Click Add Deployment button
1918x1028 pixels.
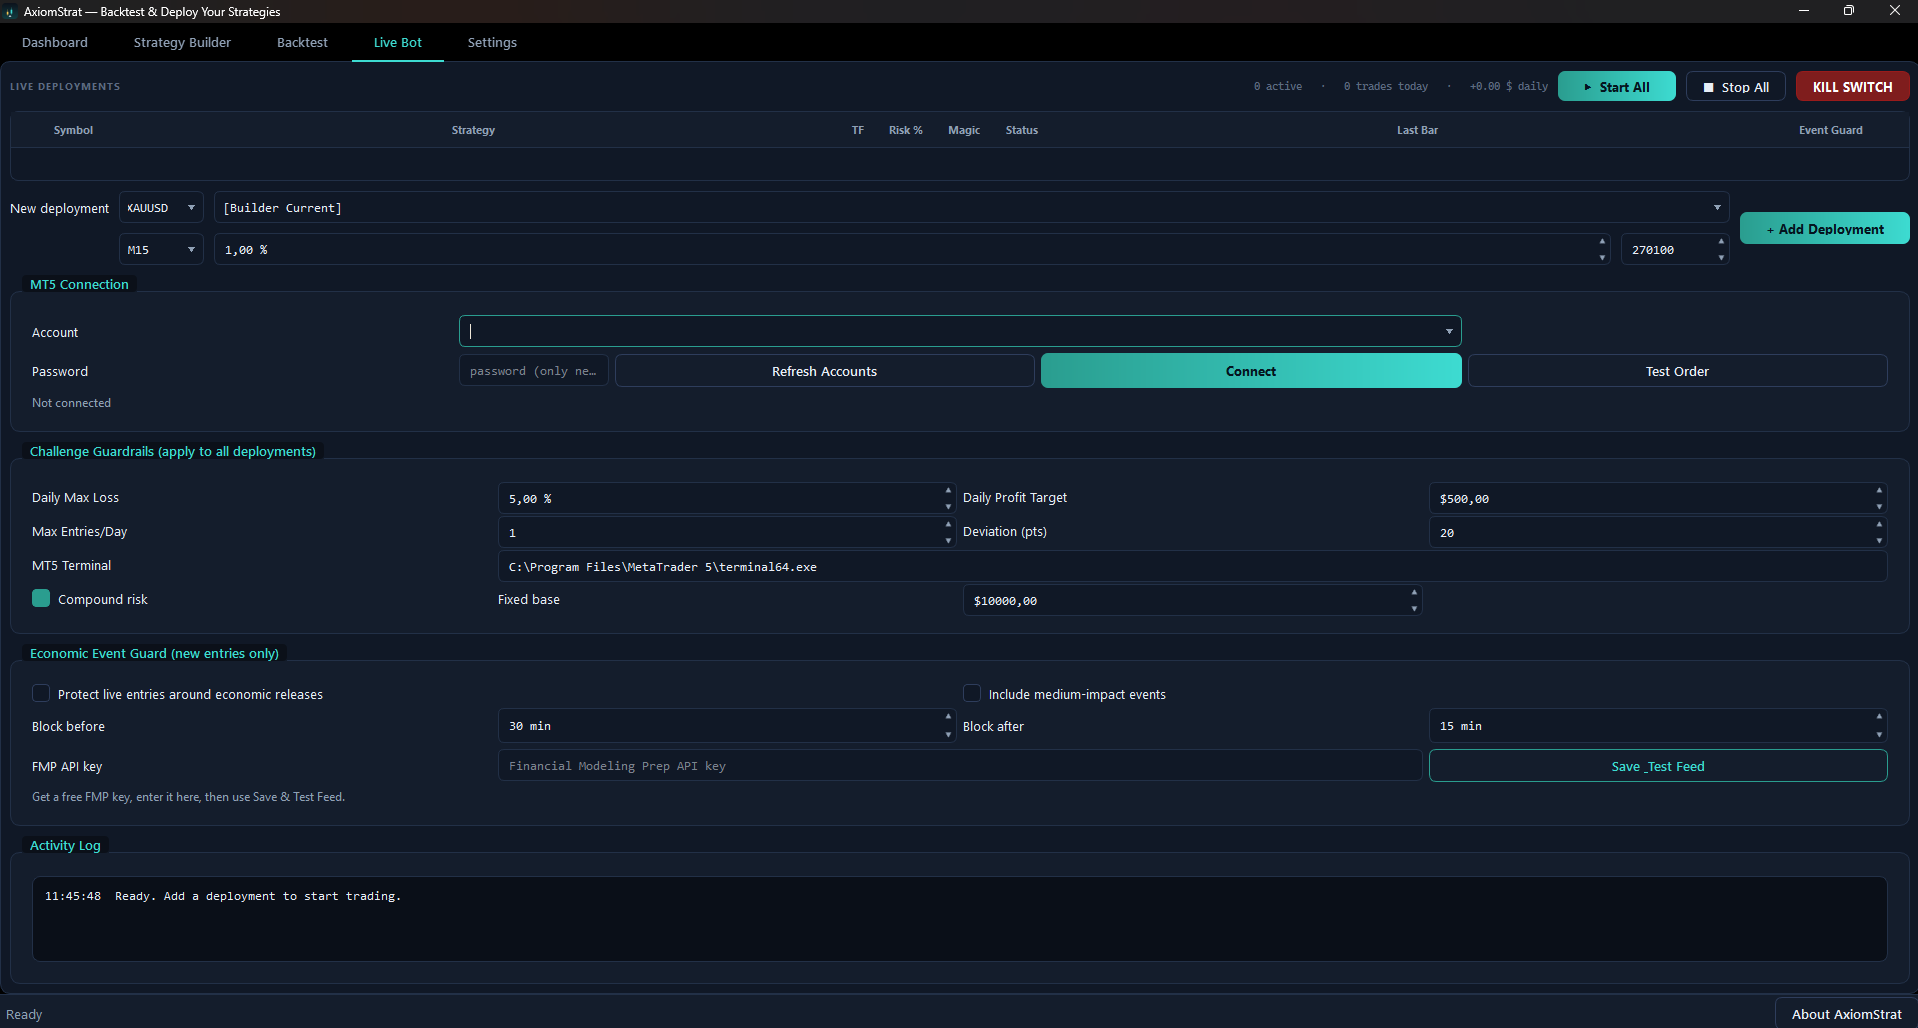1824,229
